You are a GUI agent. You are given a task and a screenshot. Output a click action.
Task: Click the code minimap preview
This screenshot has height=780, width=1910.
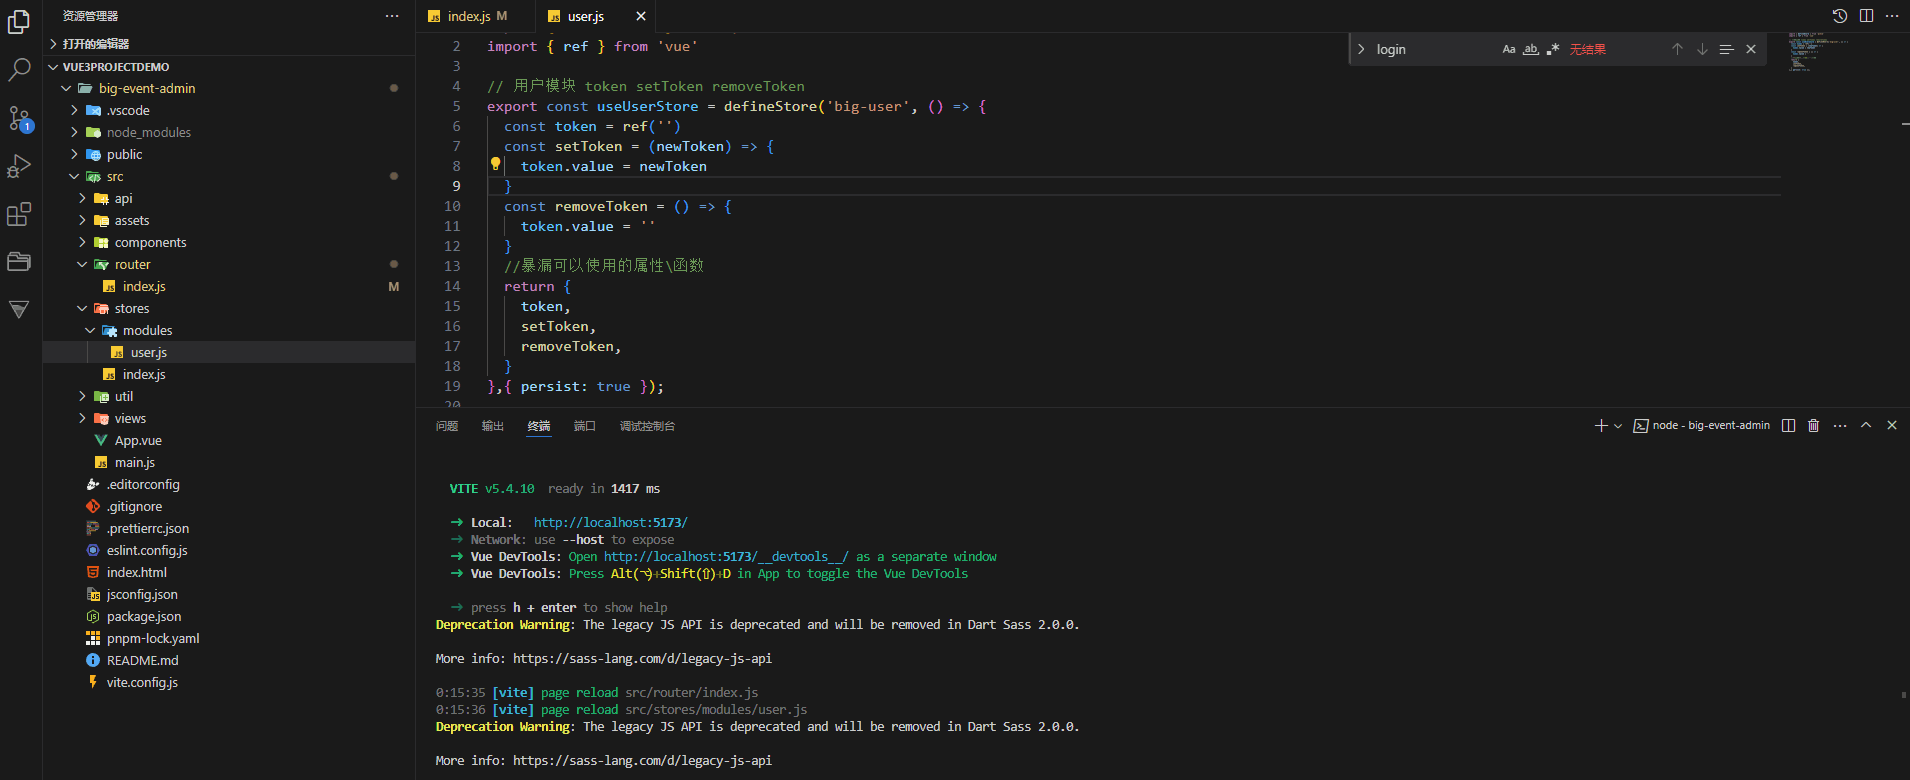(x=1819, y=52)
